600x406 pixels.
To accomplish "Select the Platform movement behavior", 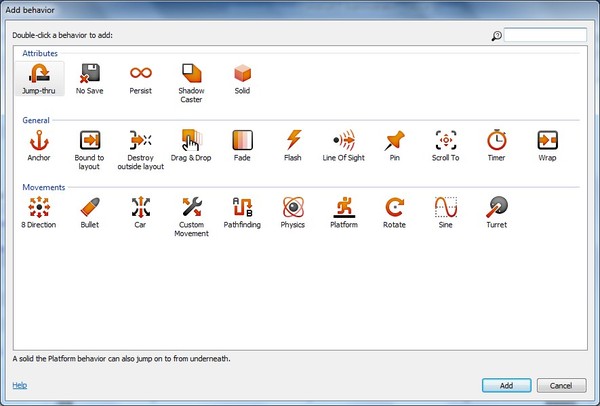I will pyautogui.click(x=343, y=208).
